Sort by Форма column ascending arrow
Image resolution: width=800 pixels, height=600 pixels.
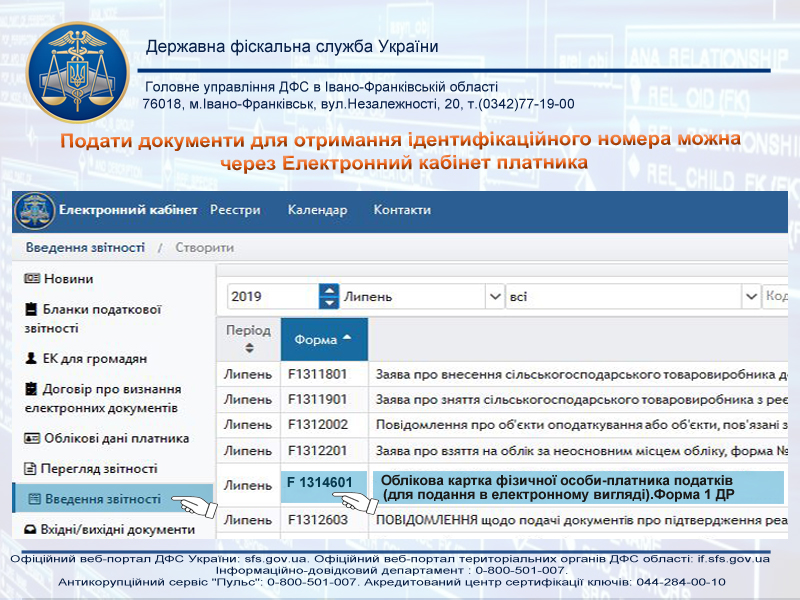pyautogui.click(x=347, y=337)
